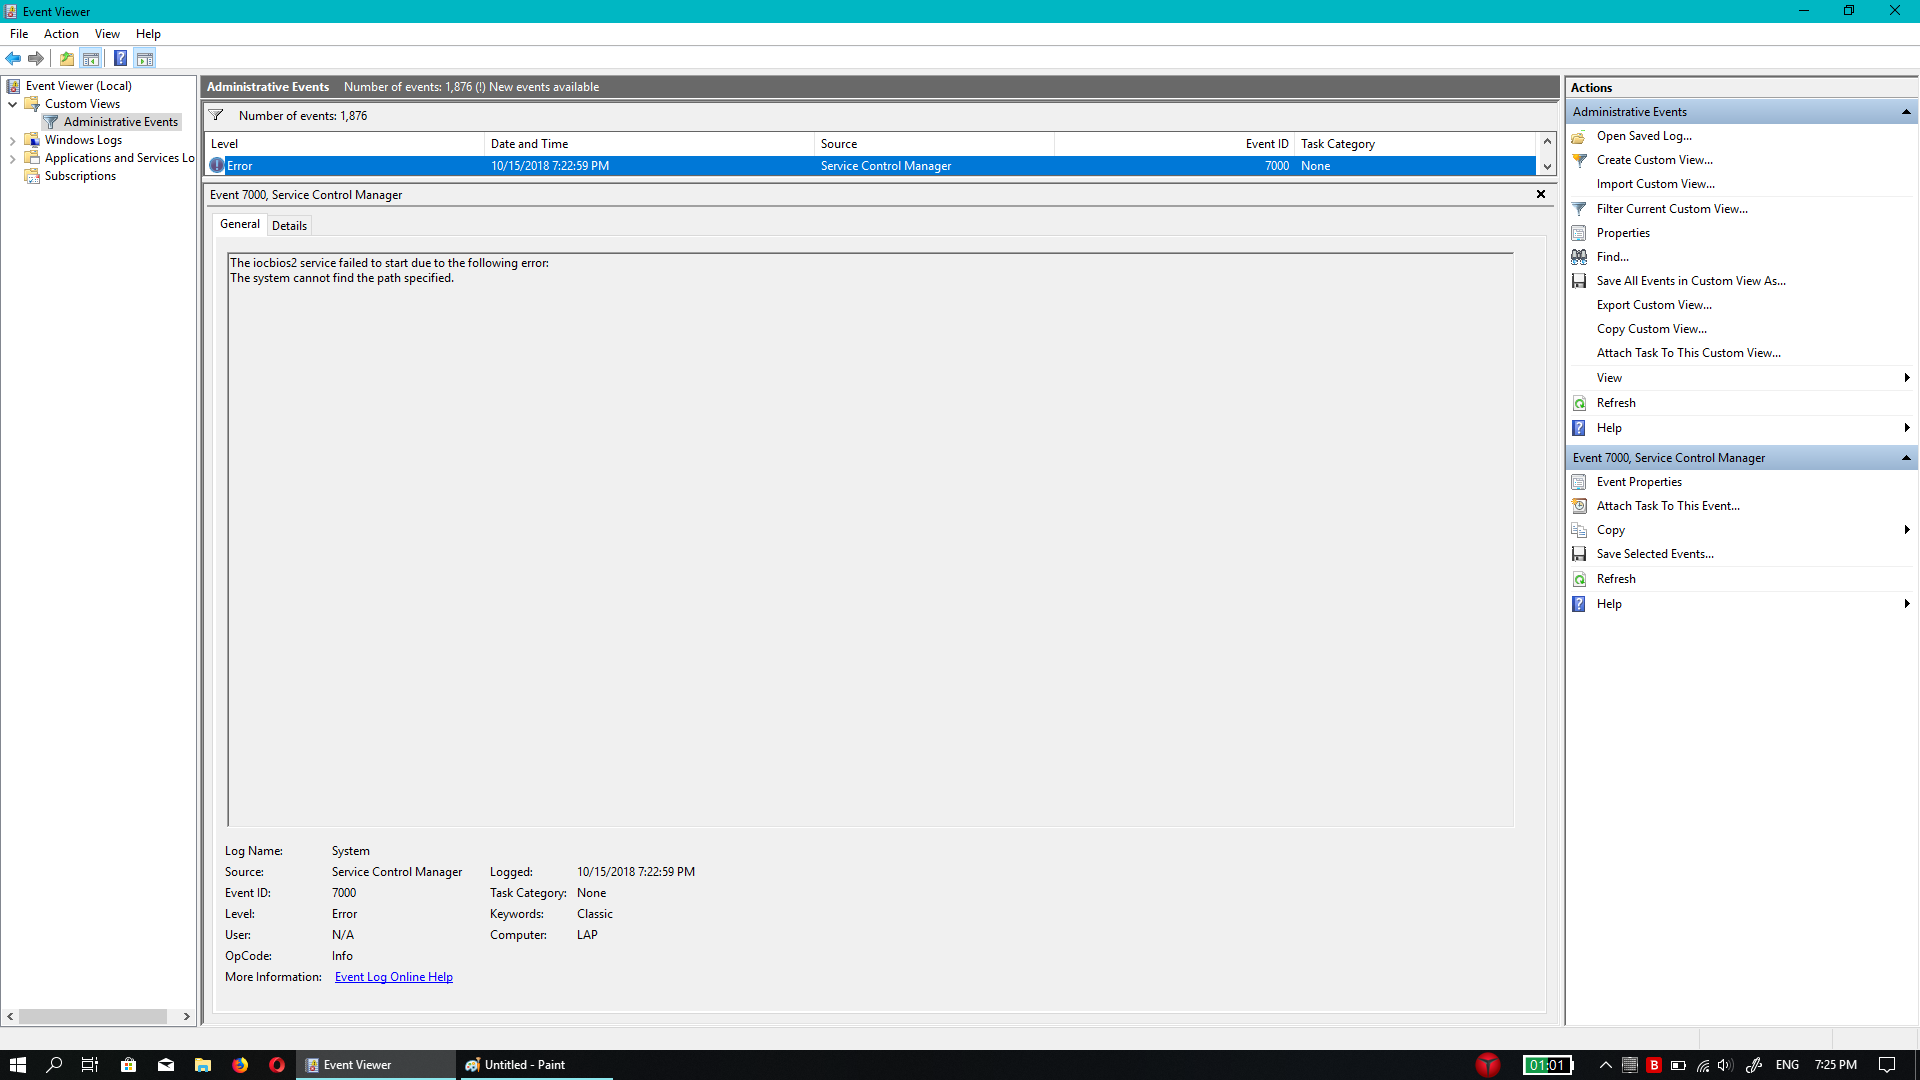Open Firefox from the taskbar

coord(240,1065)
